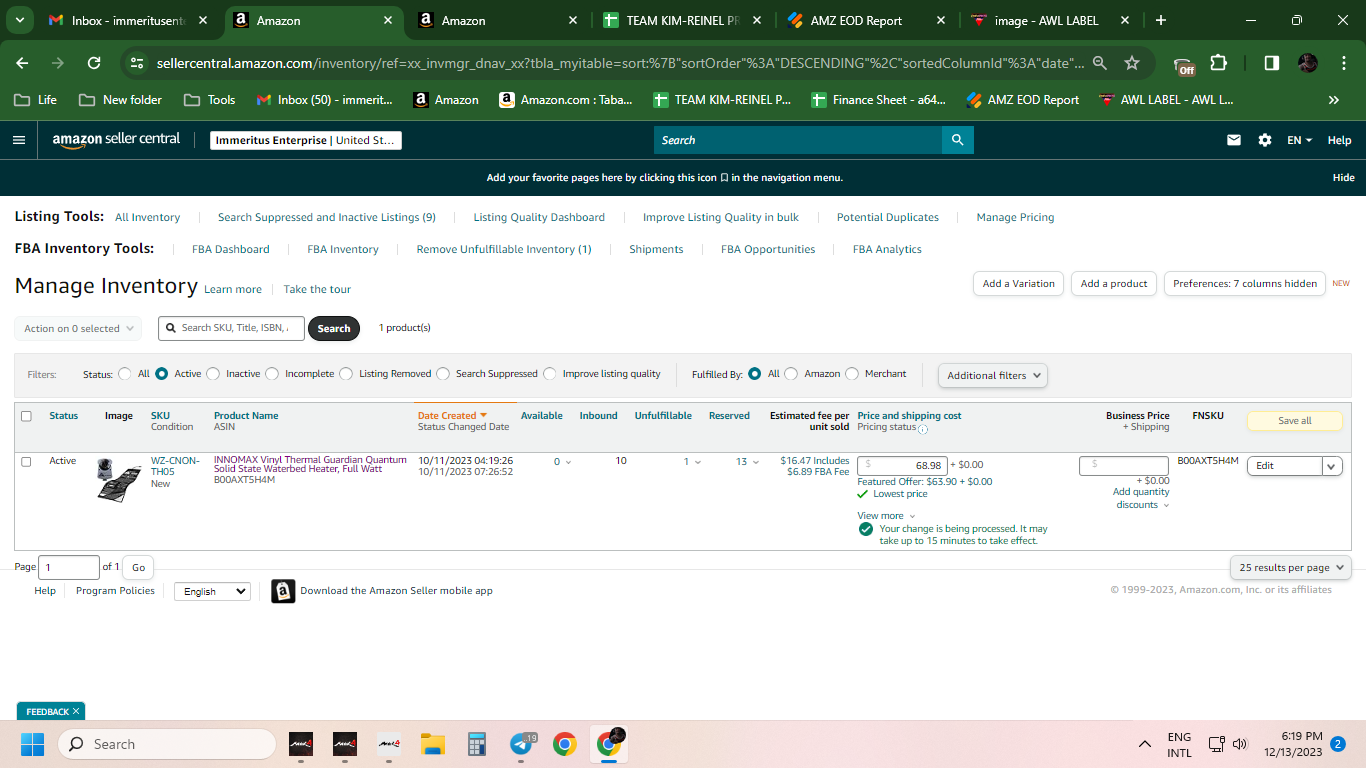The image size is (1366, 768).
Task: Sort by Date Created column header
Action: [452, 416]
